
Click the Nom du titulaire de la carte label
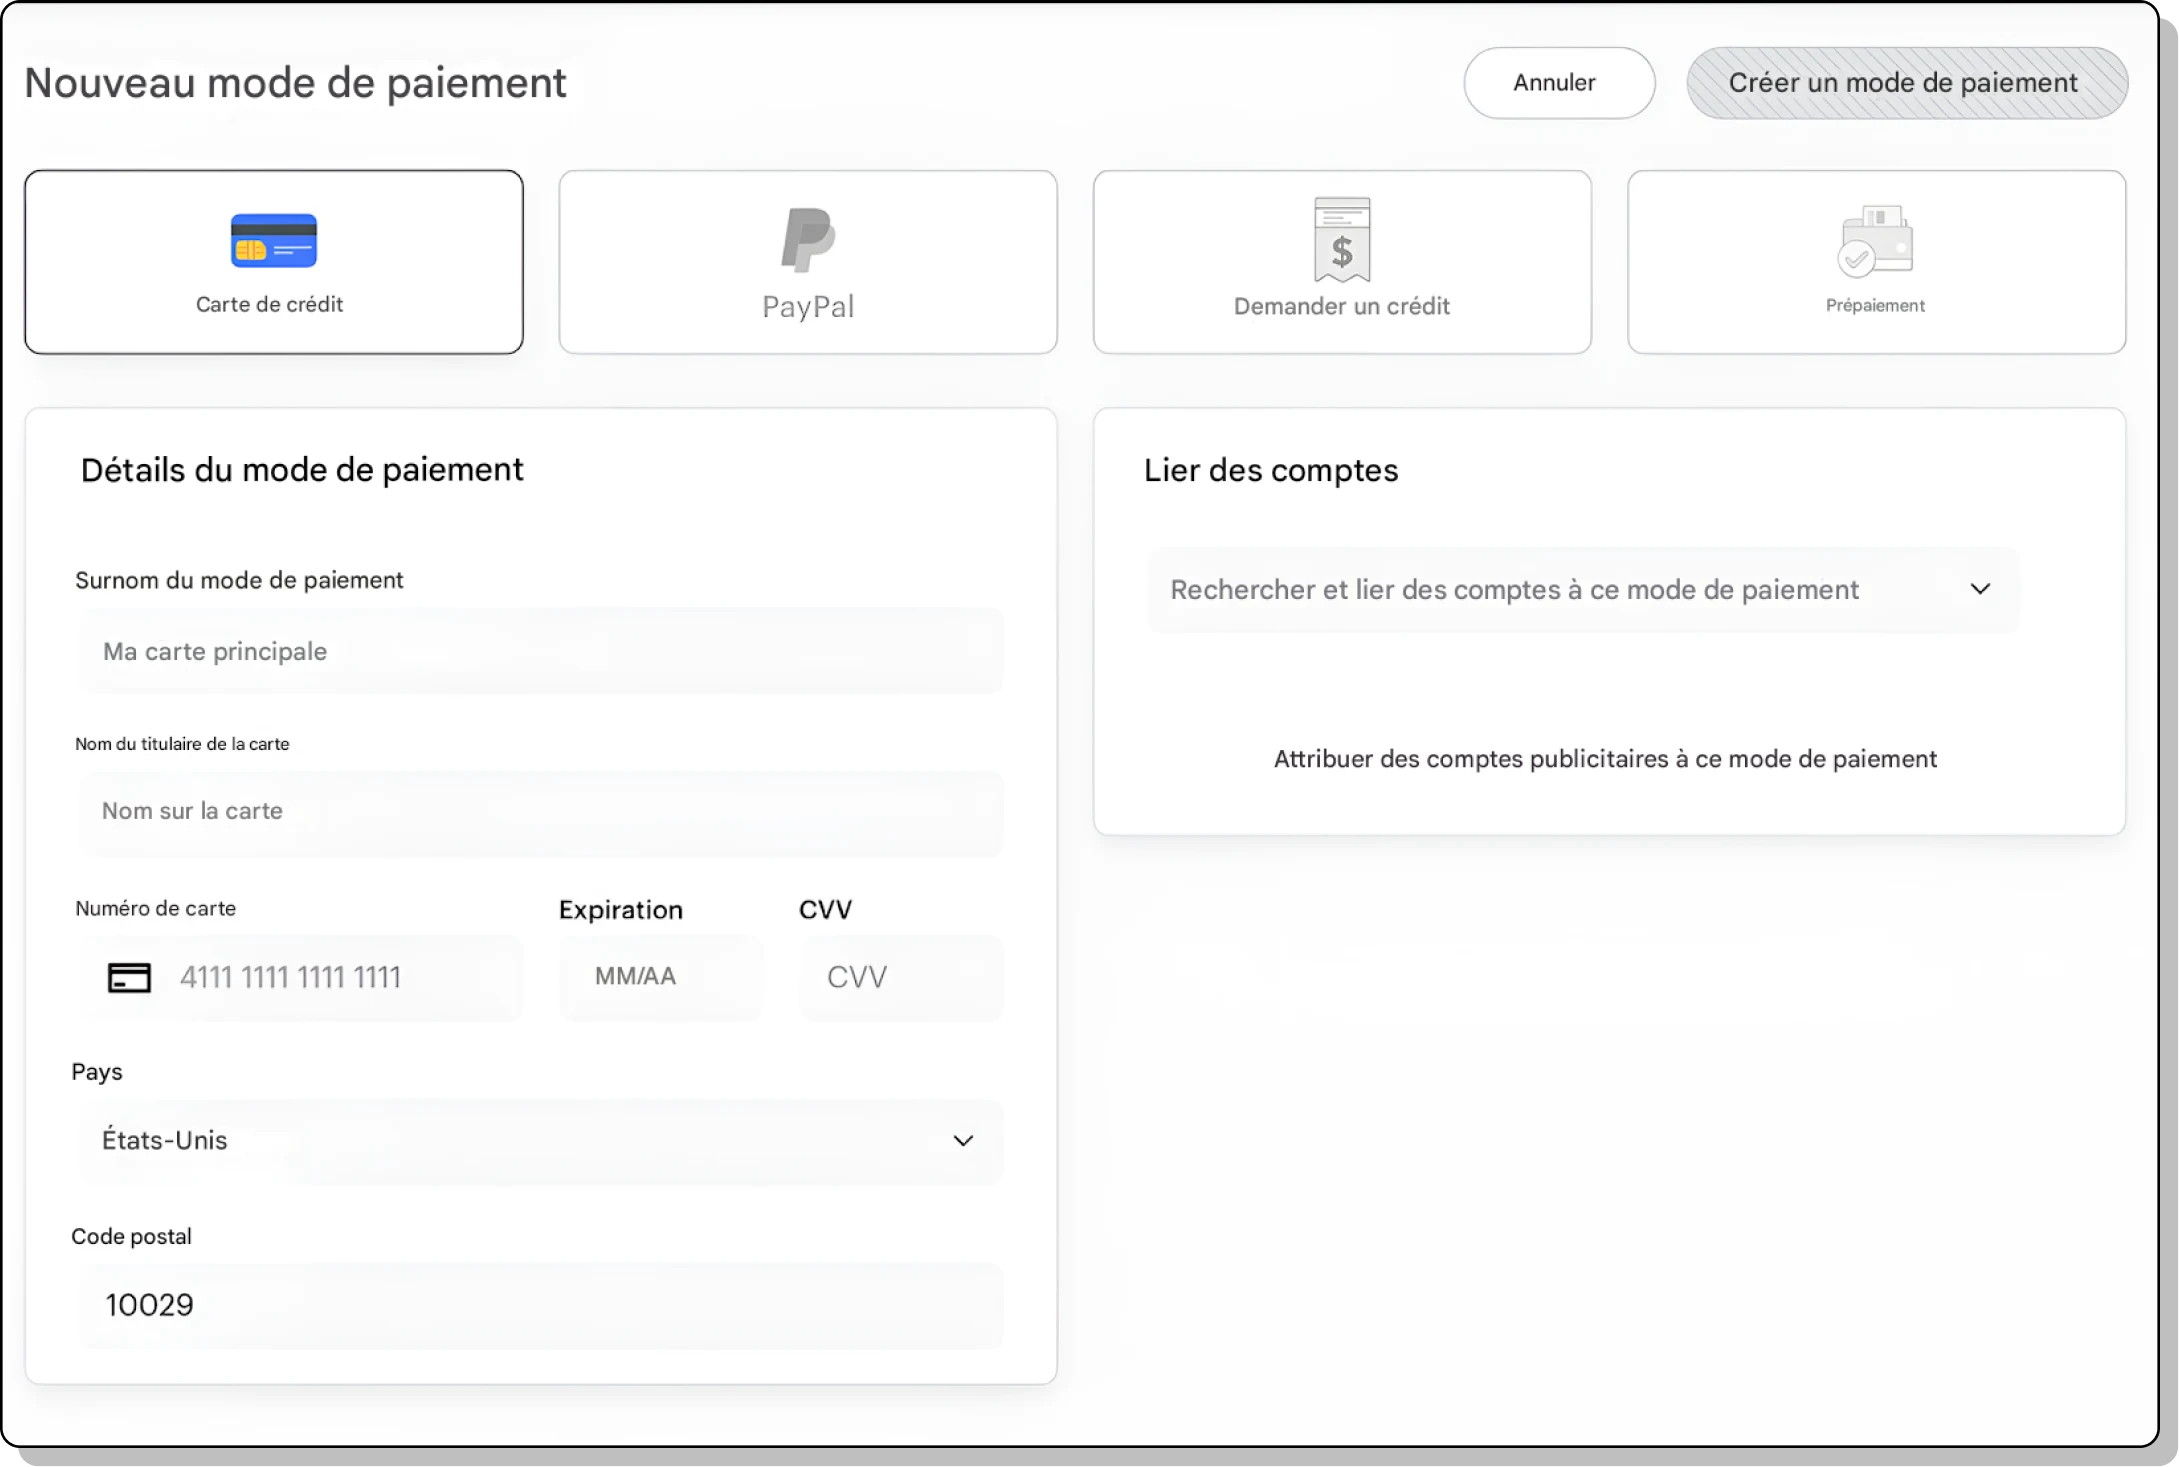click(182, 744)
